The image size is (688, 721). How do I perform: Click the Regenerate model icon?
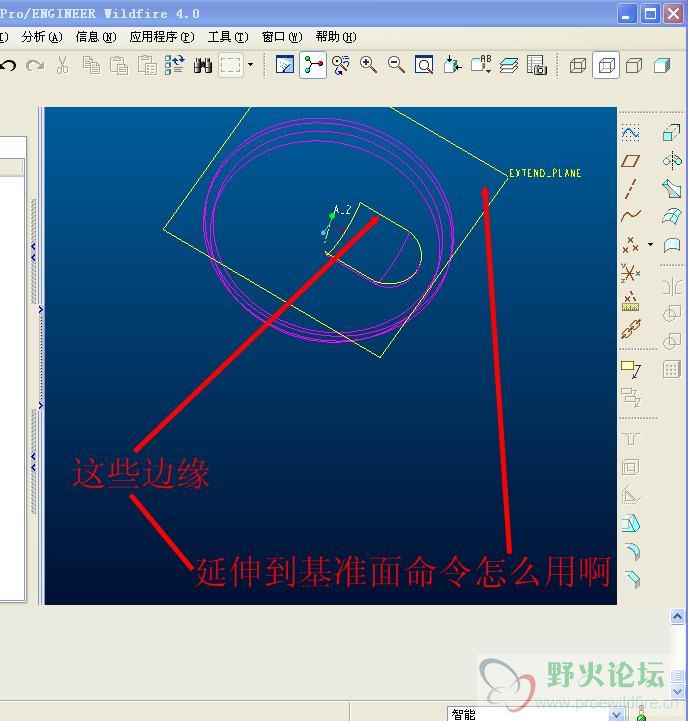[x=175, y=65]
